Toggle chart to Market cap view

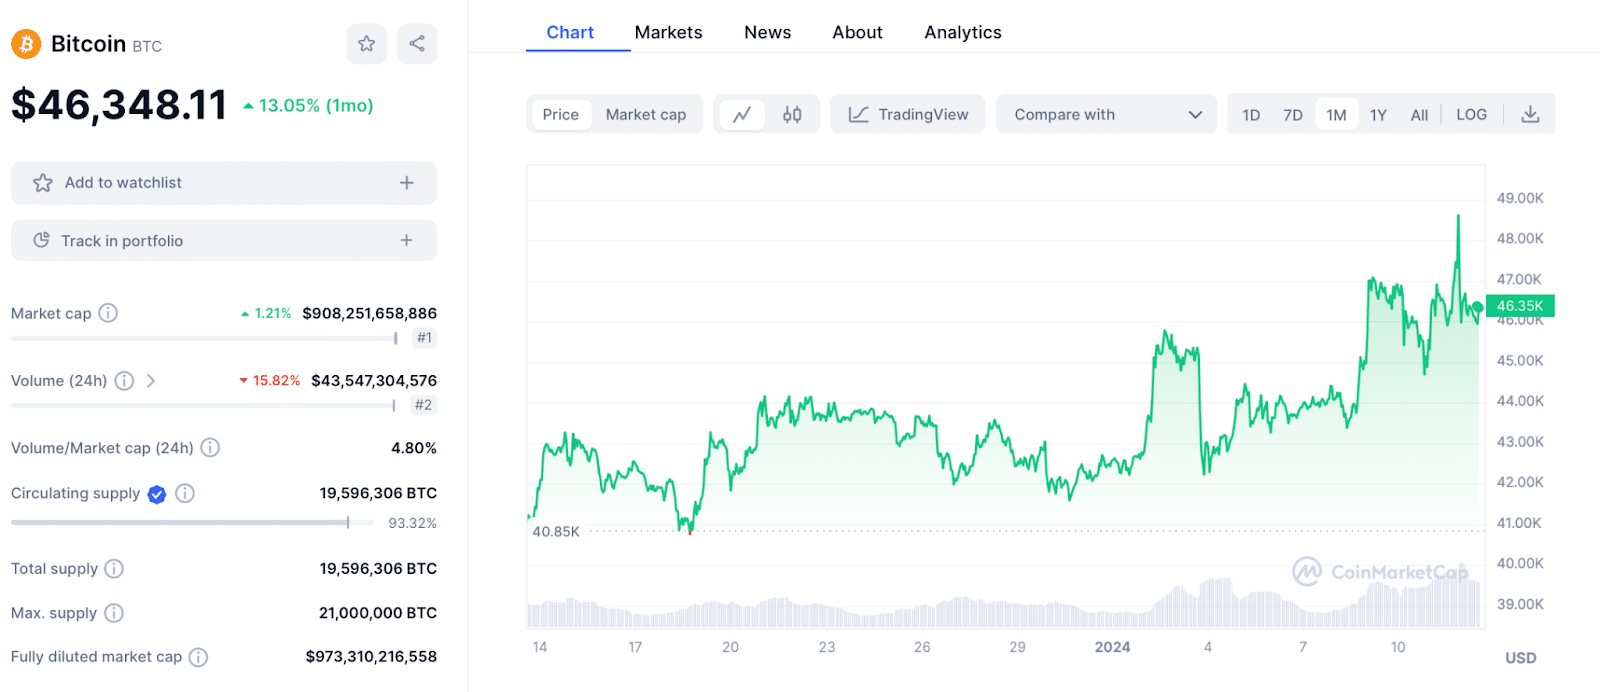(x=646, y=115)
